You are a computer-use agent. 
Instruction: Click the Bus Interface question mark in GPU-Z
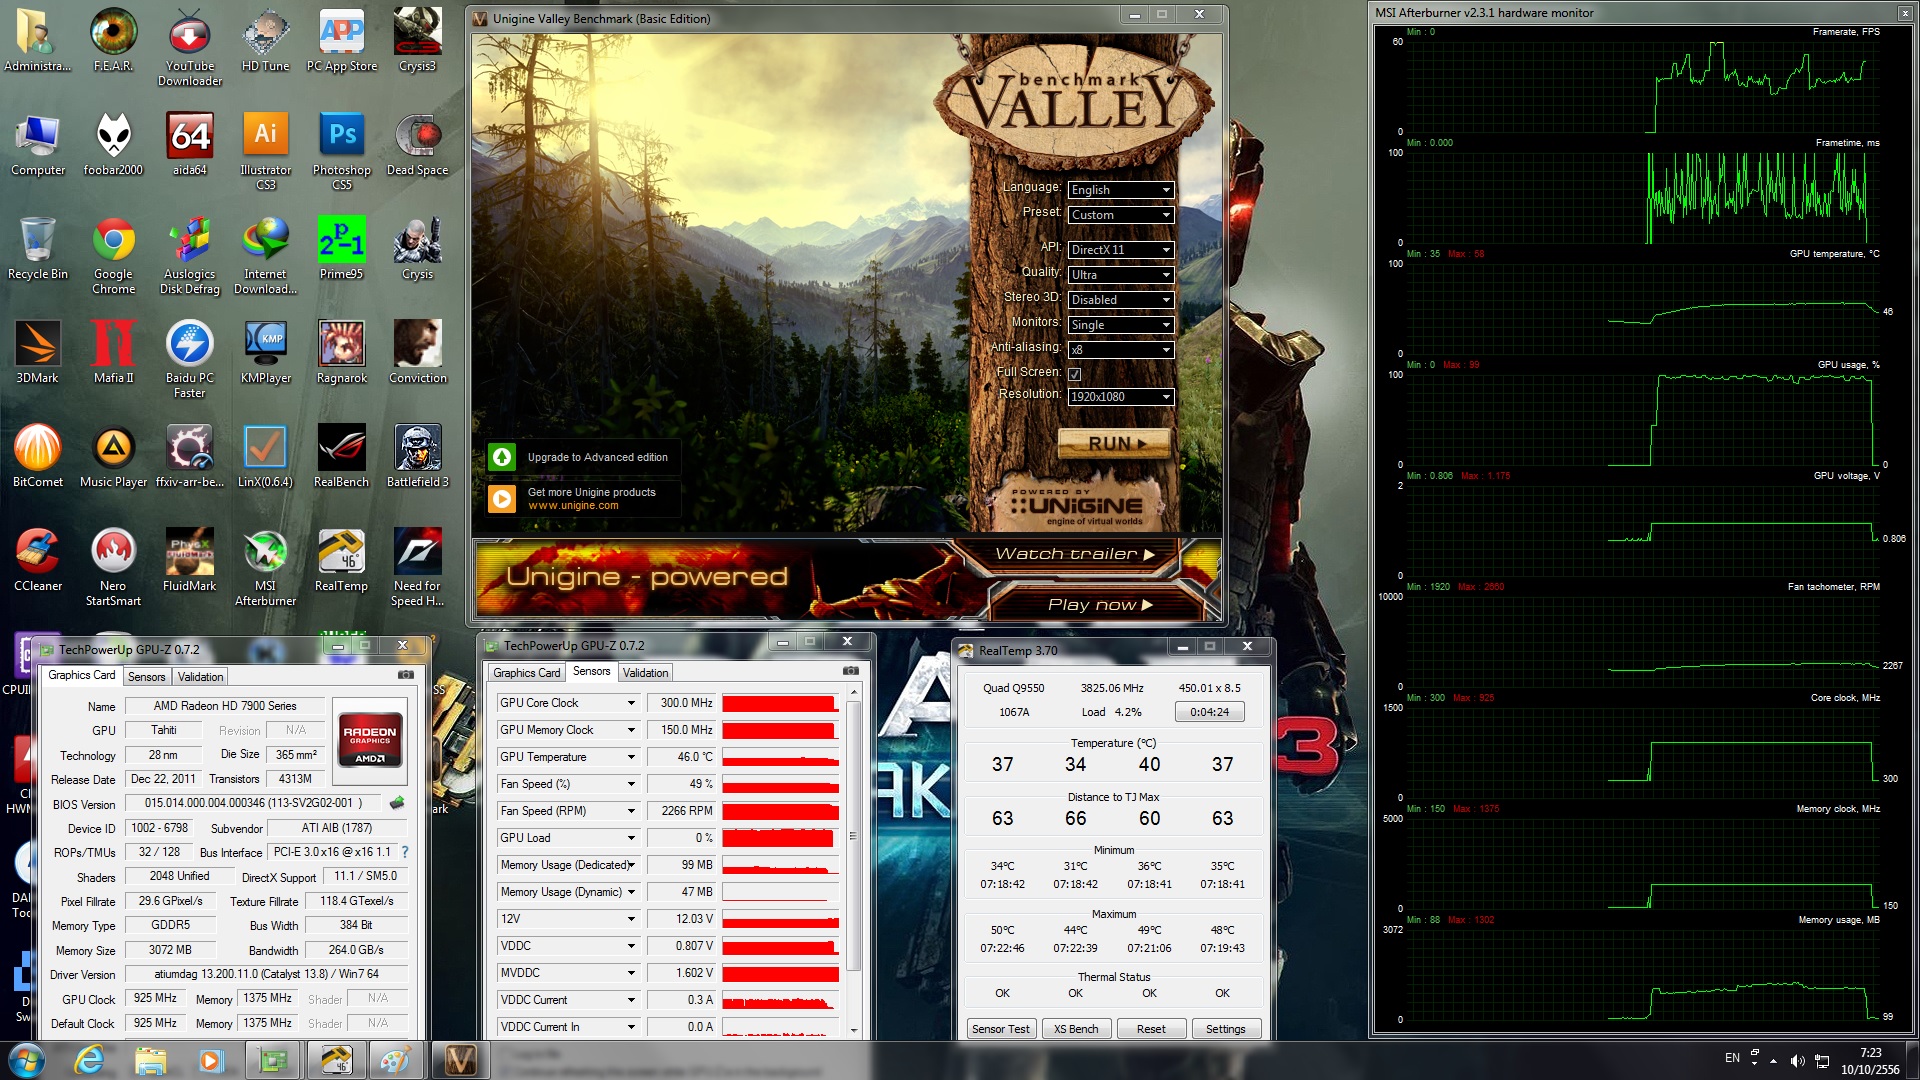pos(405,852)
